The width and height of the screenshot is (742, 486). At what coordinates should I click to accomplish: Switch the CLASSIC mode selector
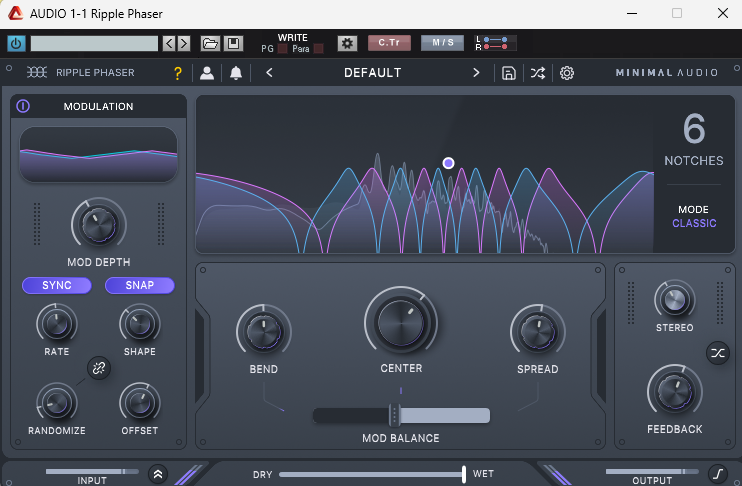tap(694, 223)
